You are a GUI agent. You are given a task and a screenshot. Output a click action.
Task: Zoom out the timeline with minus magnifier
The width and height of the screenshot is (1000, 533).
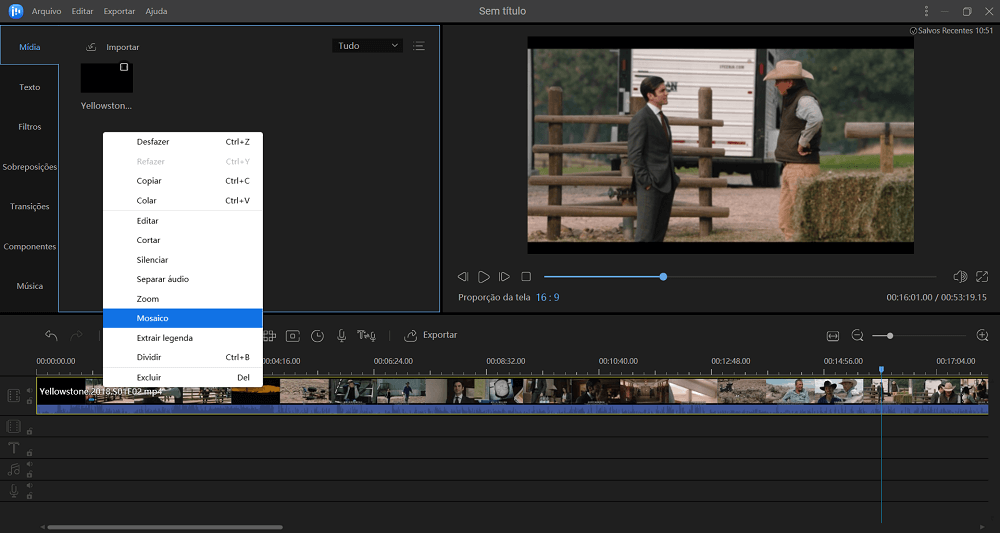(x=857, y=335)
